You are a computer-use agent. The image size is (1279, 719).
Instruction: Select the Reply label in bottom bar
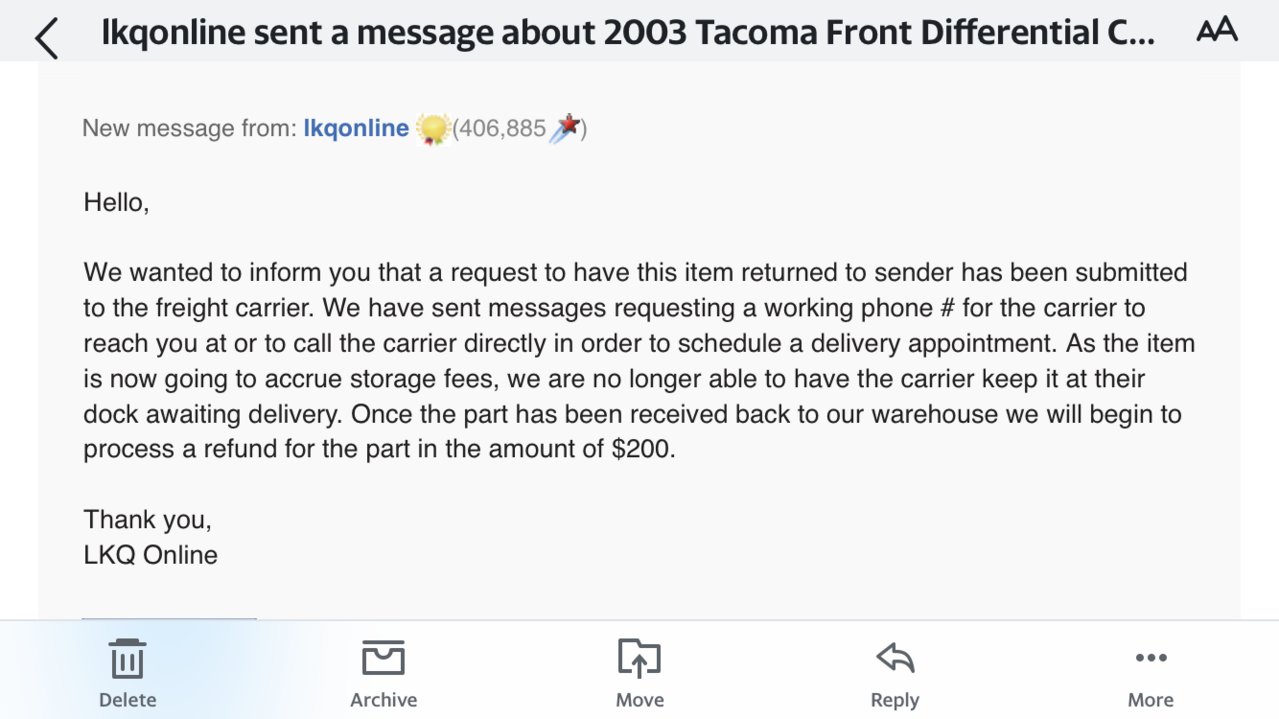[895, 700]
